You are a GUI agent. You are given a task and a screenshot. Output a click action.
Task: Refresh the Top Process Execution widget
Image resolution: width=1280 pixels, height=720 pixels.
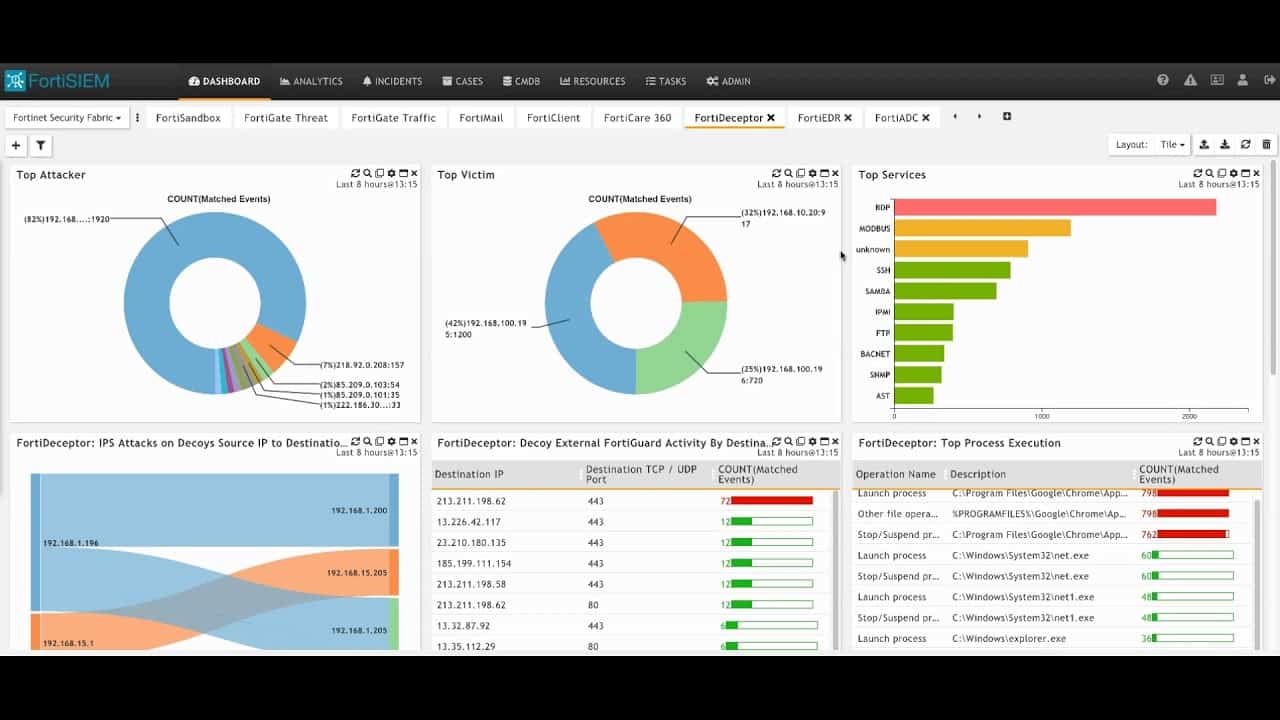tap(1198, 442)
